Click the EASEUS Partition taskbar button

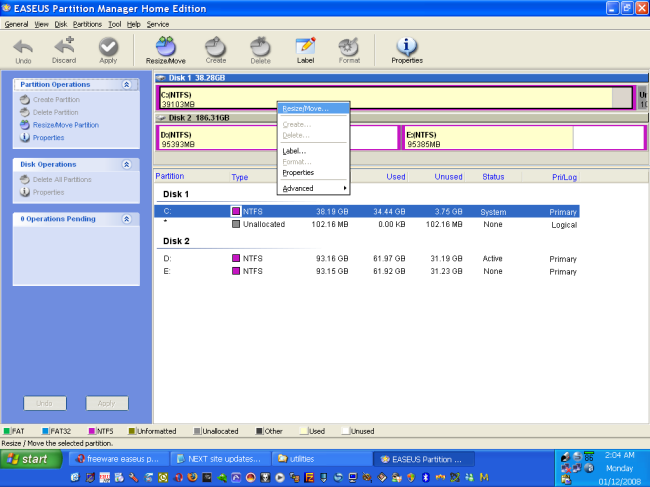[423, 459]
